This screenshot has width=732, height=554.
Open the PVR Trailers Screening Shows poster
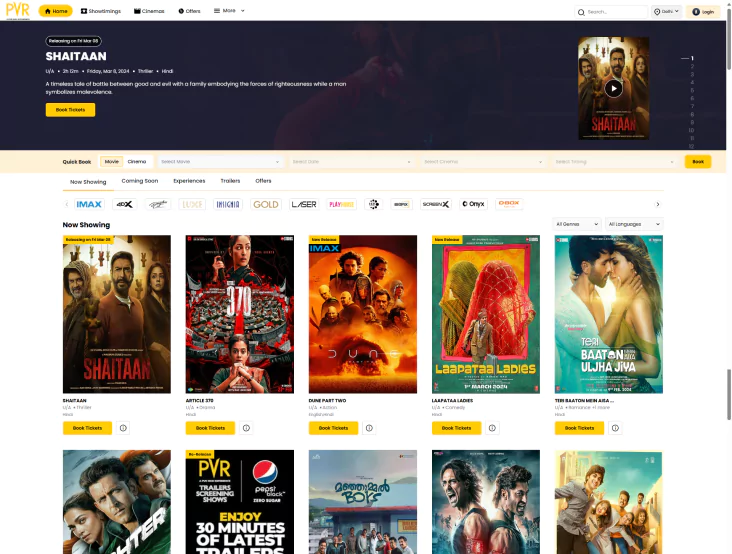pyautogui.click(x=240, y=502)
